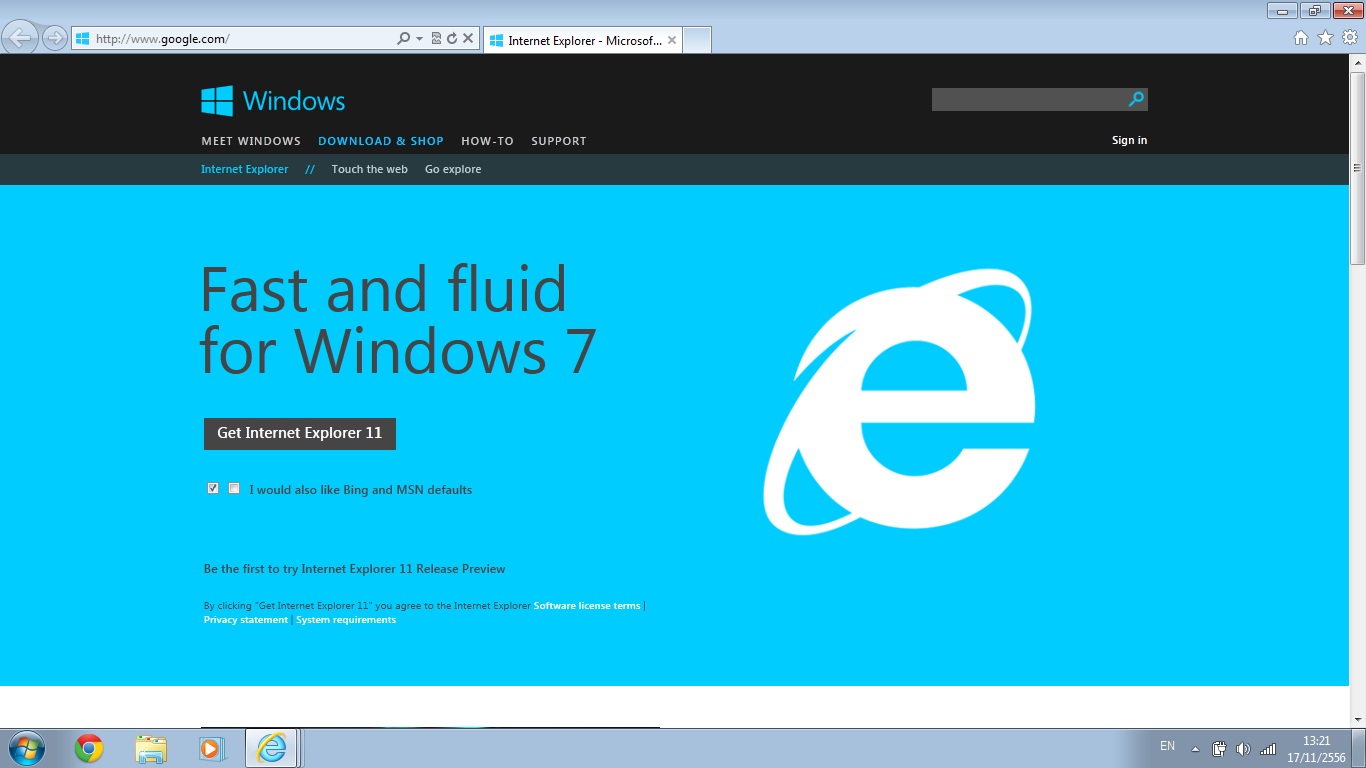Refresh the page with the reload icon
The image size is (1366, 768).
pos(452,39)
